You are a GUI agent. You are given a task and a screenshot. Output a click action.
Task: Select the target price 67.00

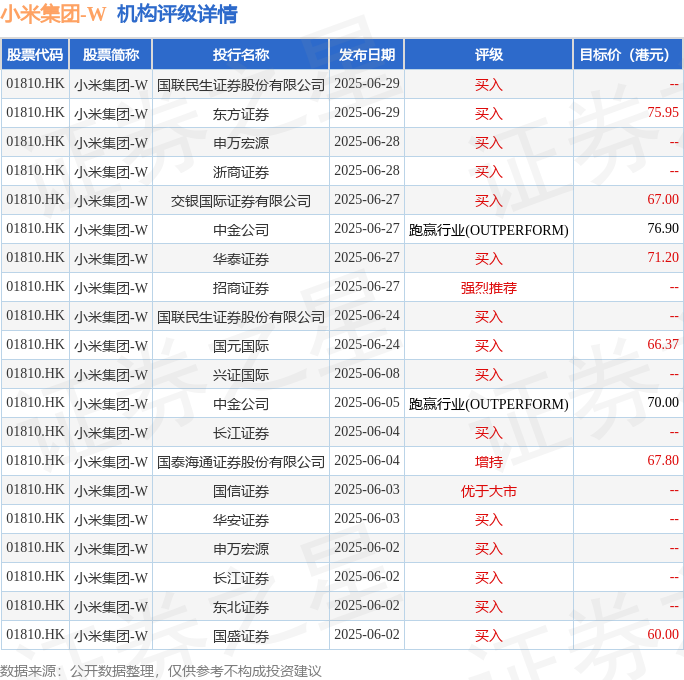[x=663, y=199]
